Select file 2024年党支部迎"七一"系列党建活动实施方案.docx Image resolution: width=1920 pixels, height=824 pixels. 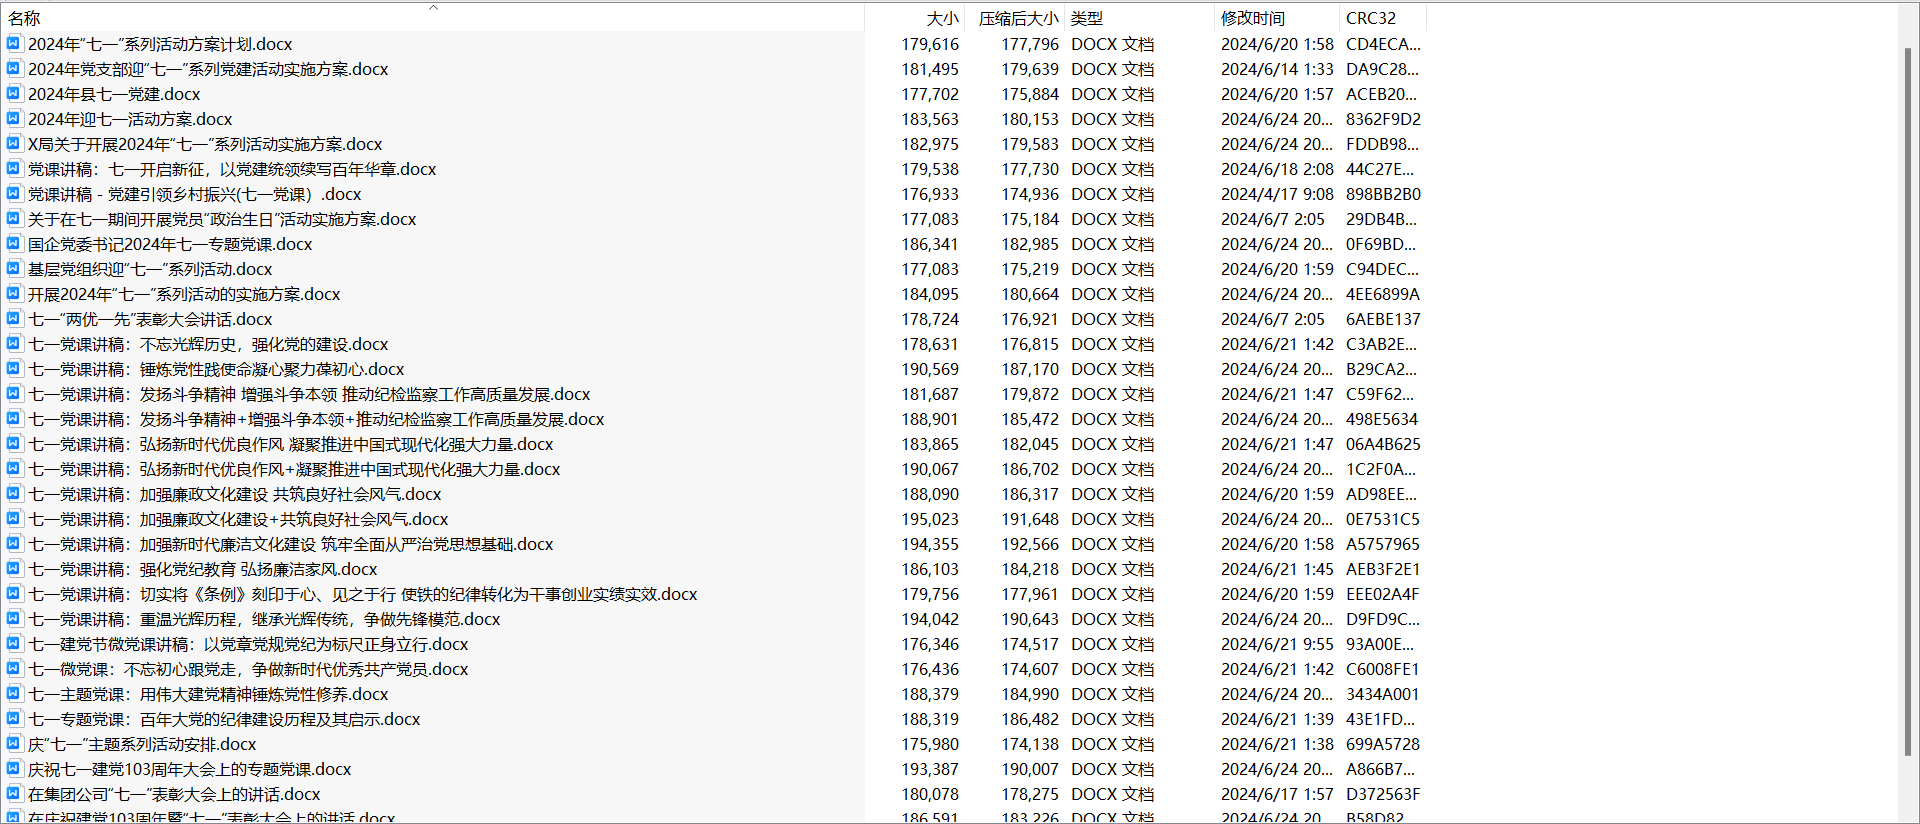tap(208, 69)
